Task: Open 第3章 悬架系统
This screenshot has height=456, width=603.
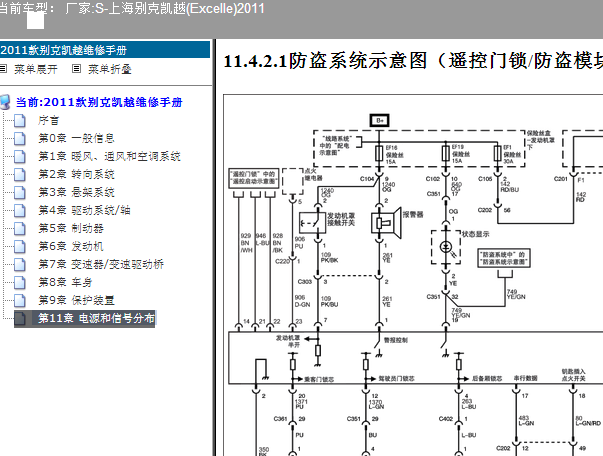Action: coord(76,192)
